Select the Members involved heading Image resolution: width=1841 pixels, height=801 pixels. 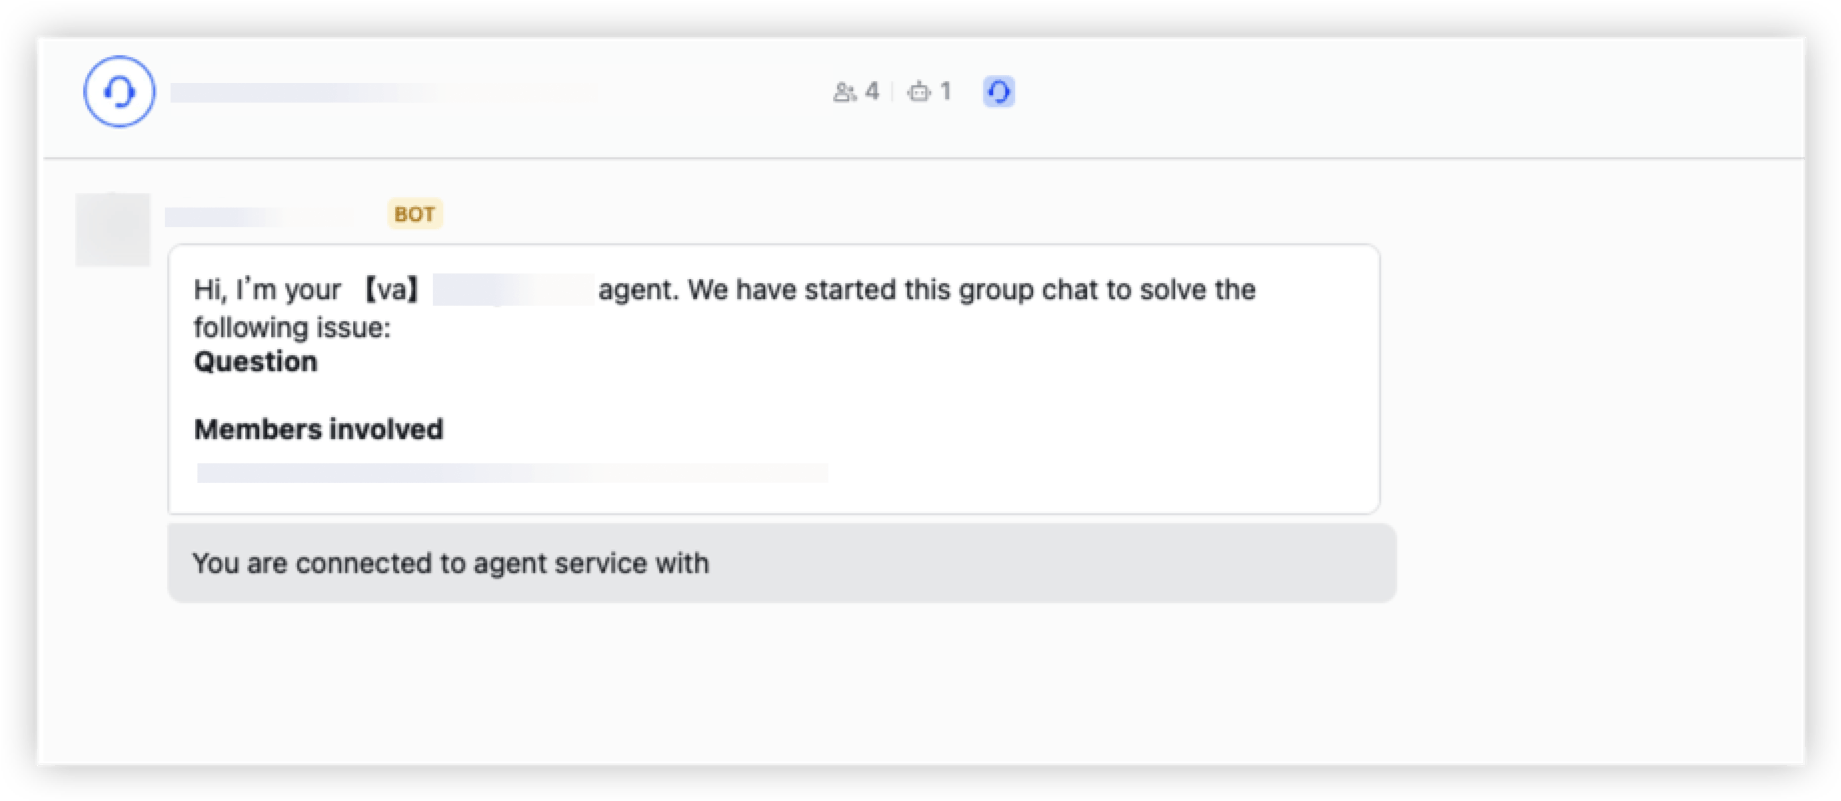click(318, 430)
